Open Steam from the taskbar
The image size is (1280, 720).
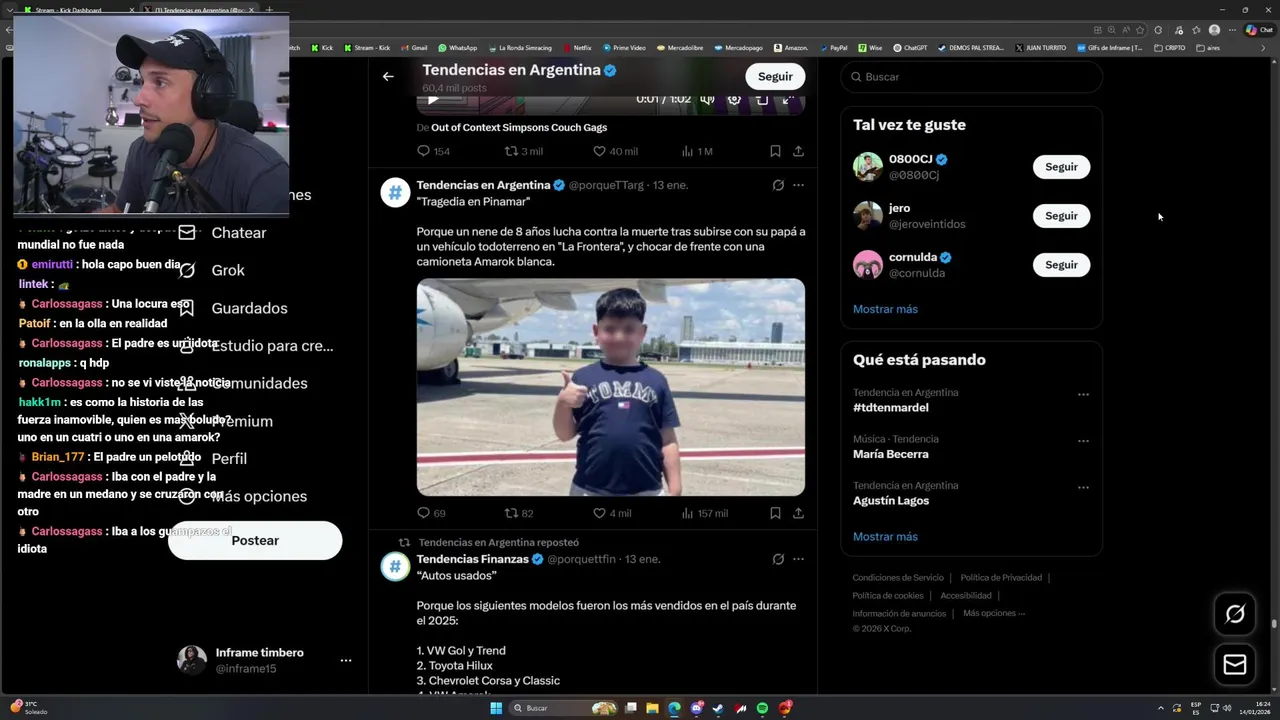pyautogui.click(x=718, y=708)
